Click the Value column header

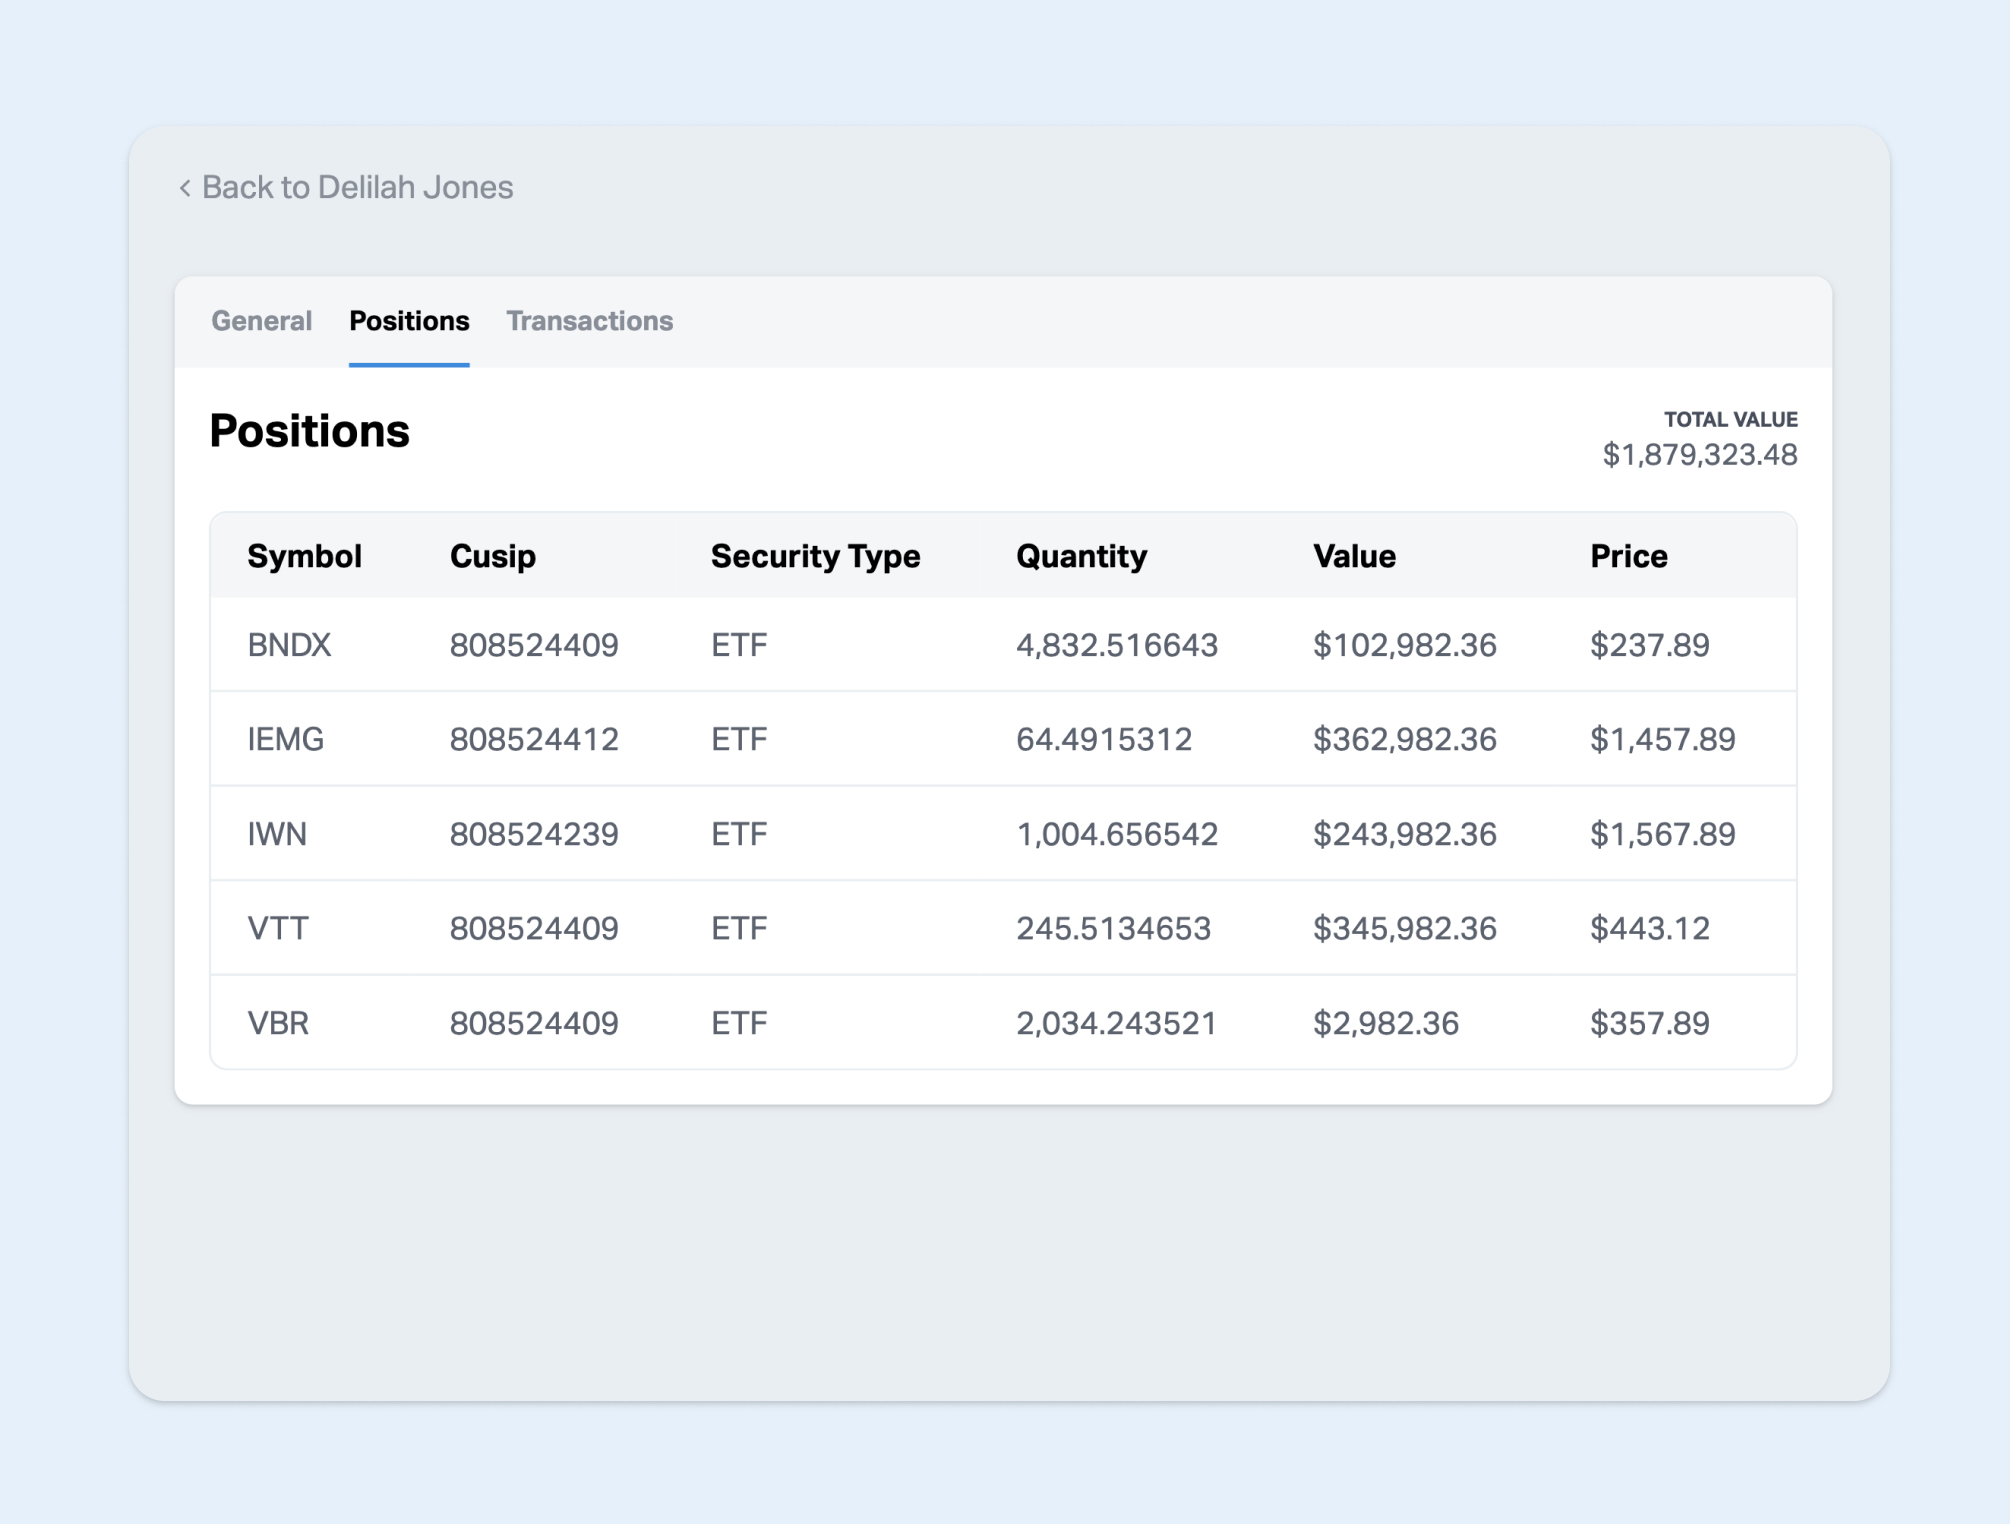pyautogui.click(x=1354, y=556)
